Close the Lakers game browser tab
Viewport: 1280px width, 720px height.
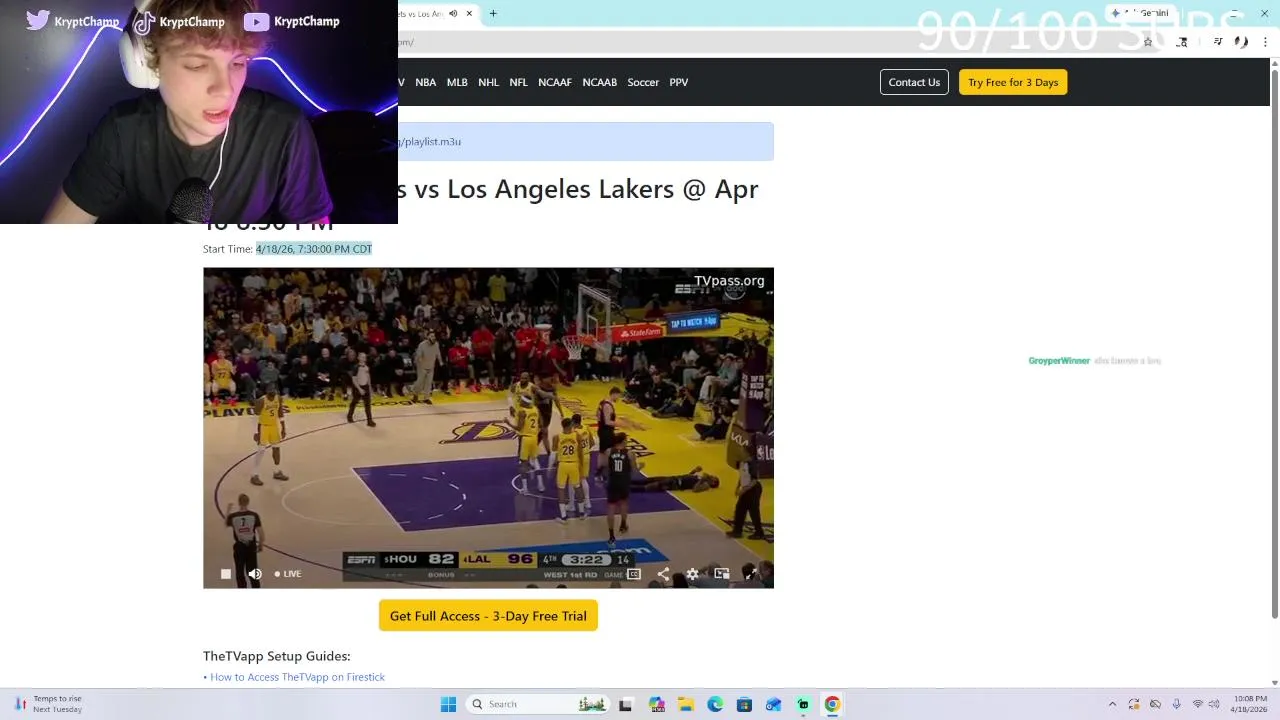469,14
